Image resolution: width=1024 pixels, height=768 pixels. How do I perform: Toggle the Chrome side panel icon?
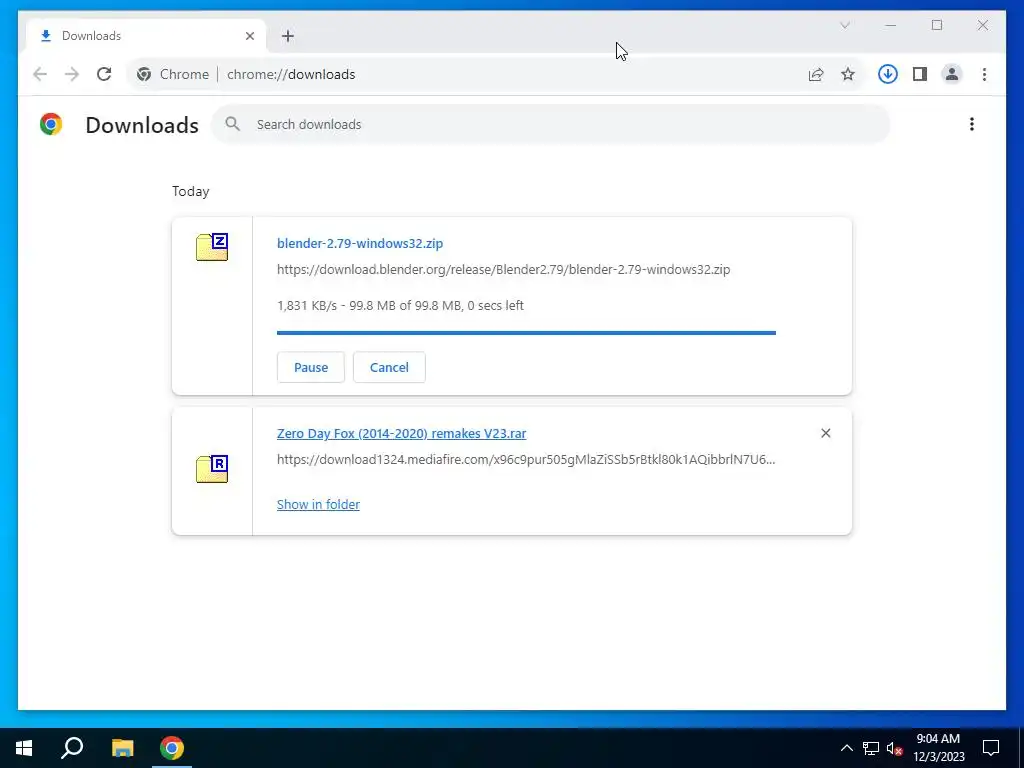coord(920,74)
